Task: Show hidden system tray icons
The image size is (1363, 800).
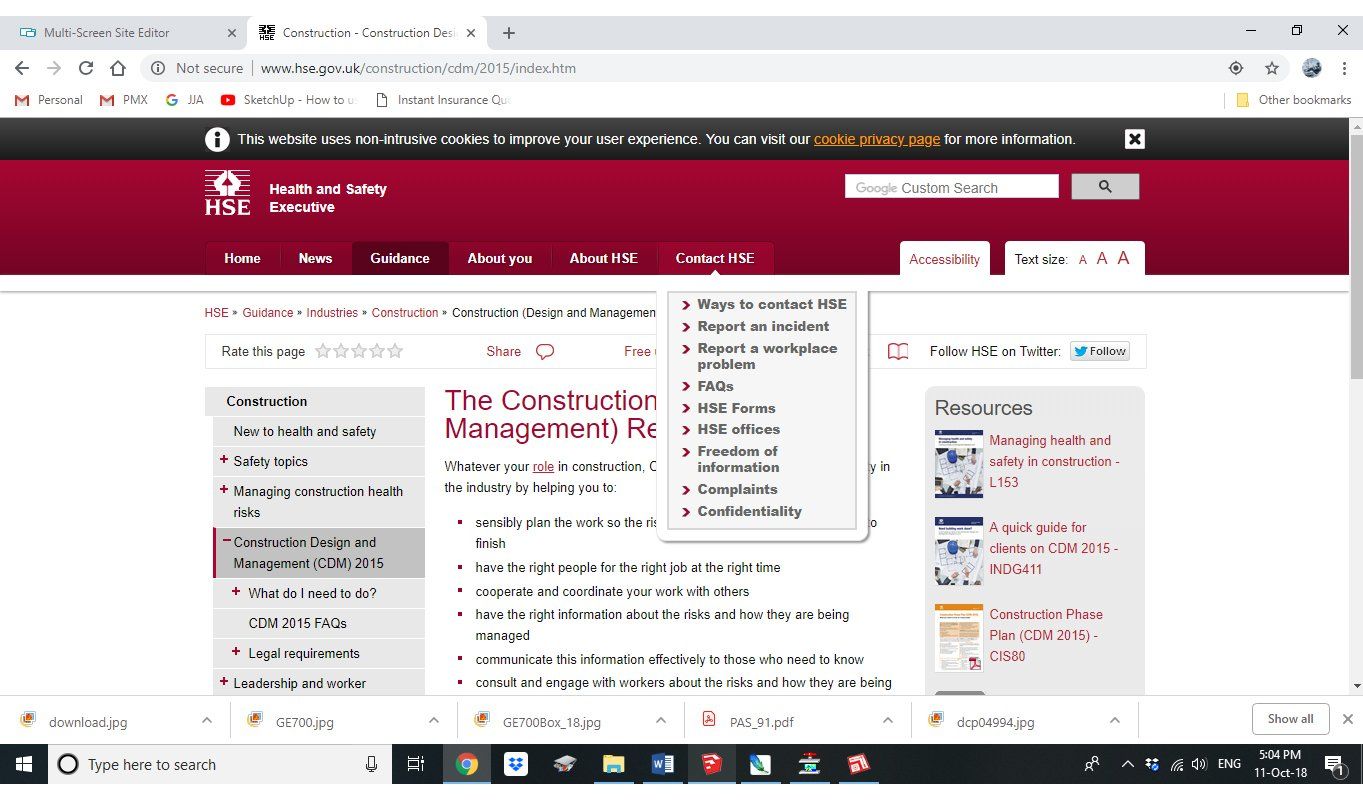Action: point(1127,765)
